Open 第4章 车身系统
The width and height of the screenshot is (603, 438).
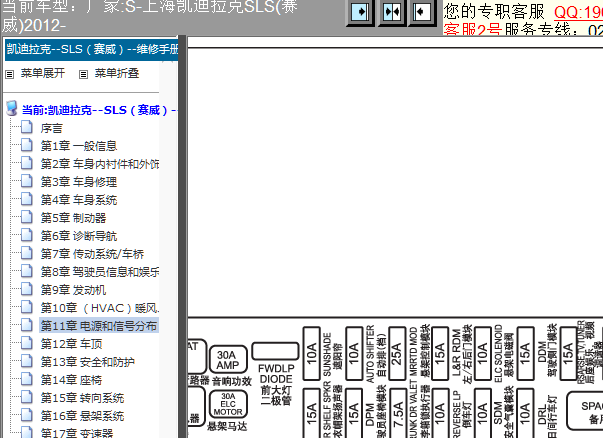[x=79, y=200]
